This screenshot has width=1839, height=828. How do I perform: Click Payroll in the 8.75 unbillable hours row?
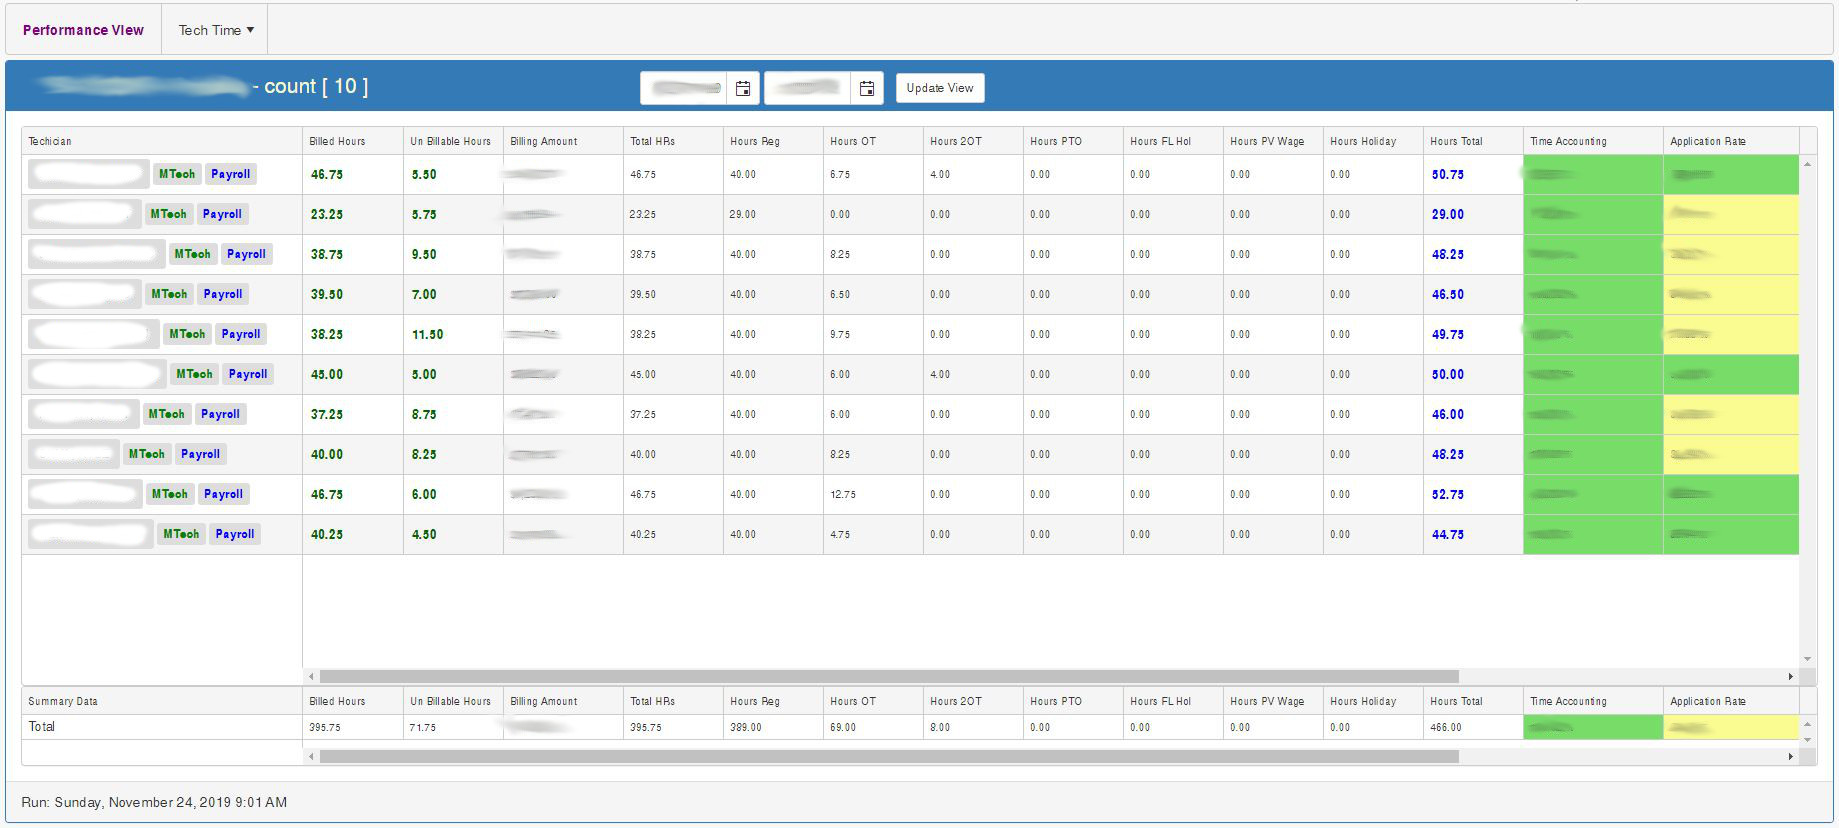click(x=220, y=414)
